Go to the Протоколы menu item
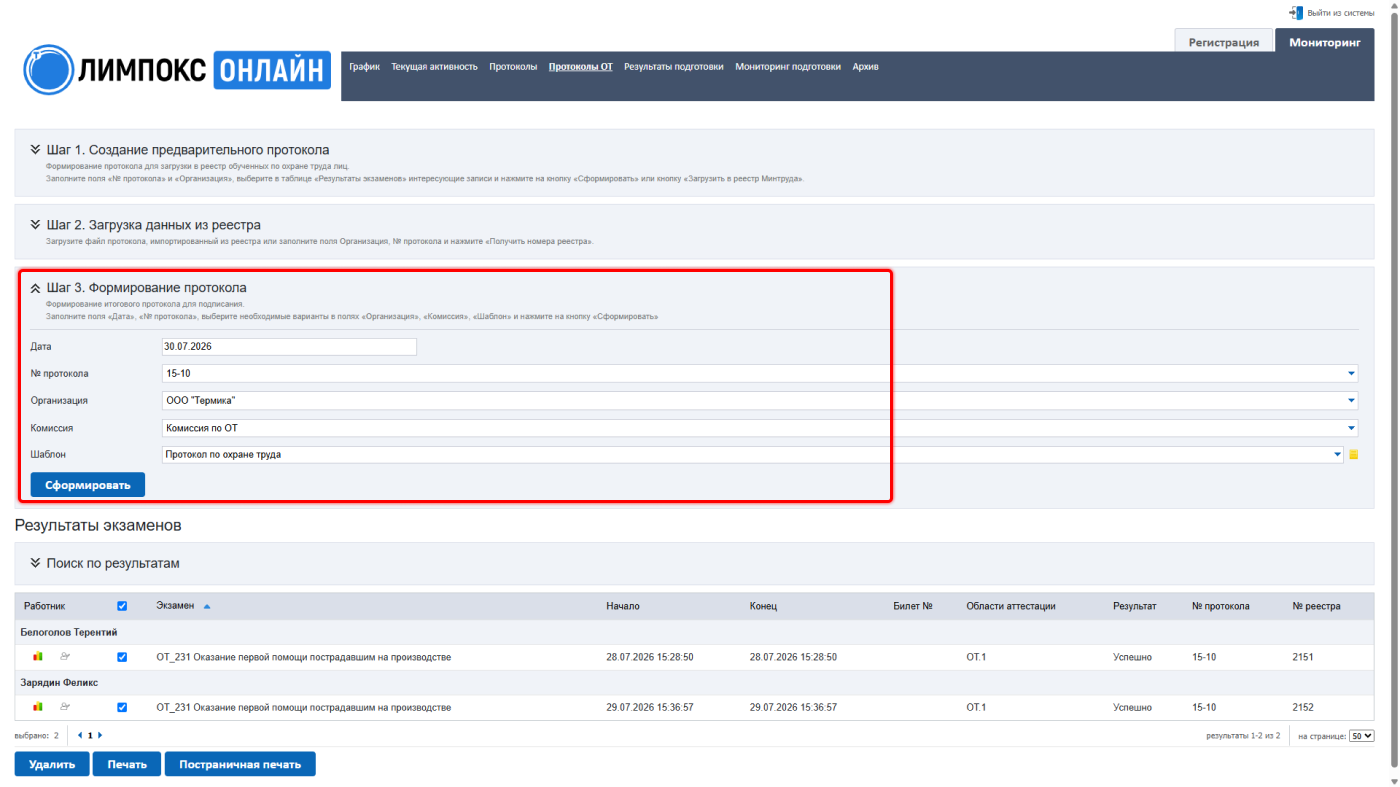 point(513,67)
